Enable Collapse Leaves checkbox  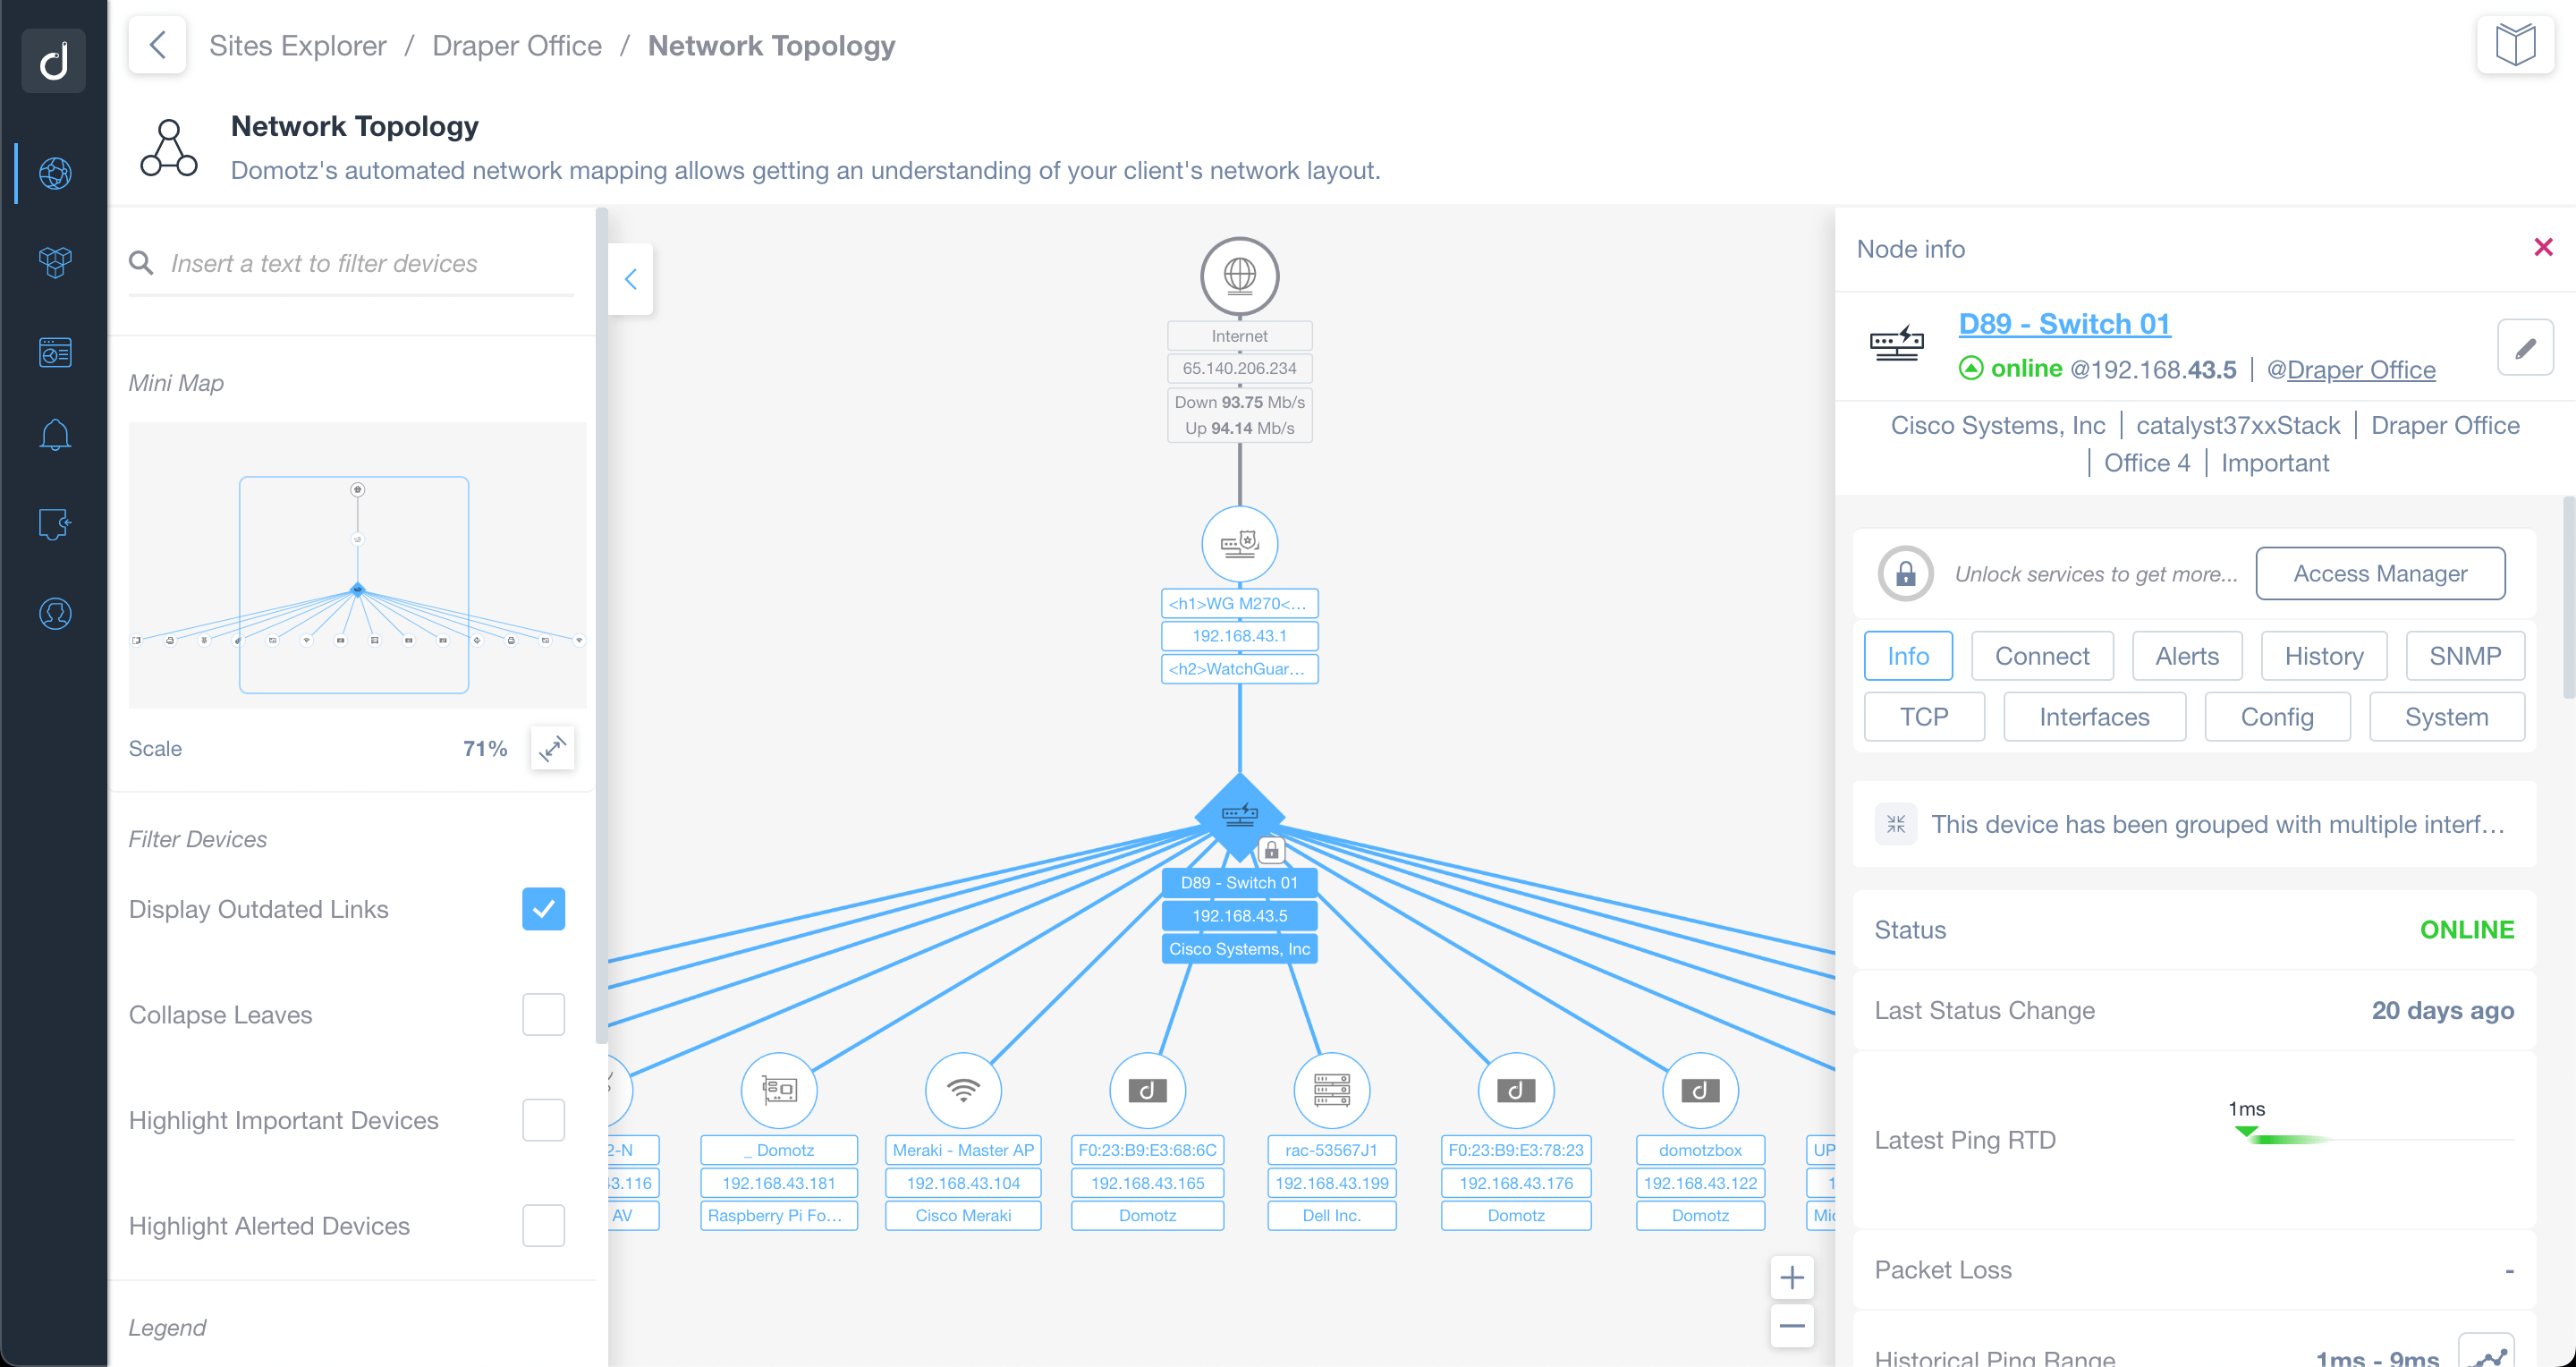pos(543,1014)
